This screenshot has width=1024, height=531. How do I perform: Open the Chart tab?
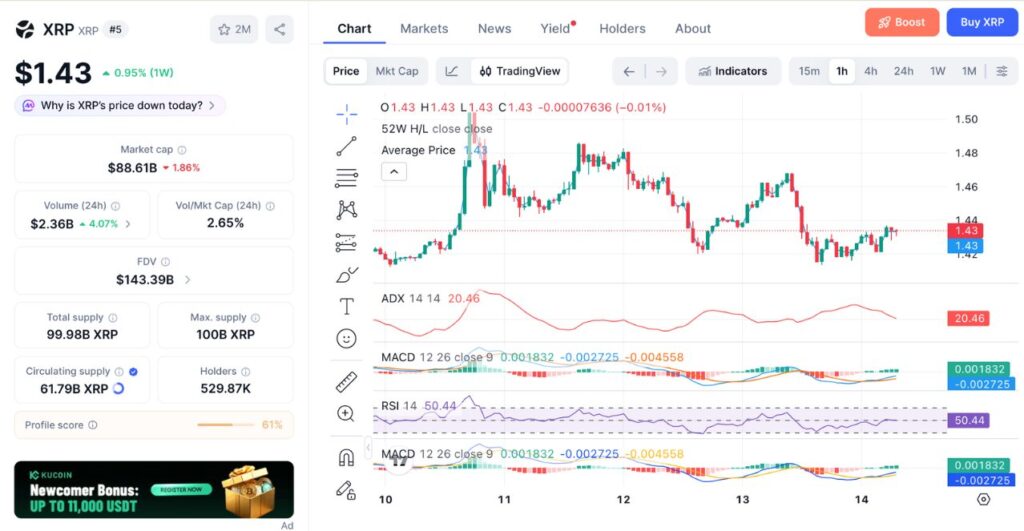coord(354,29)
